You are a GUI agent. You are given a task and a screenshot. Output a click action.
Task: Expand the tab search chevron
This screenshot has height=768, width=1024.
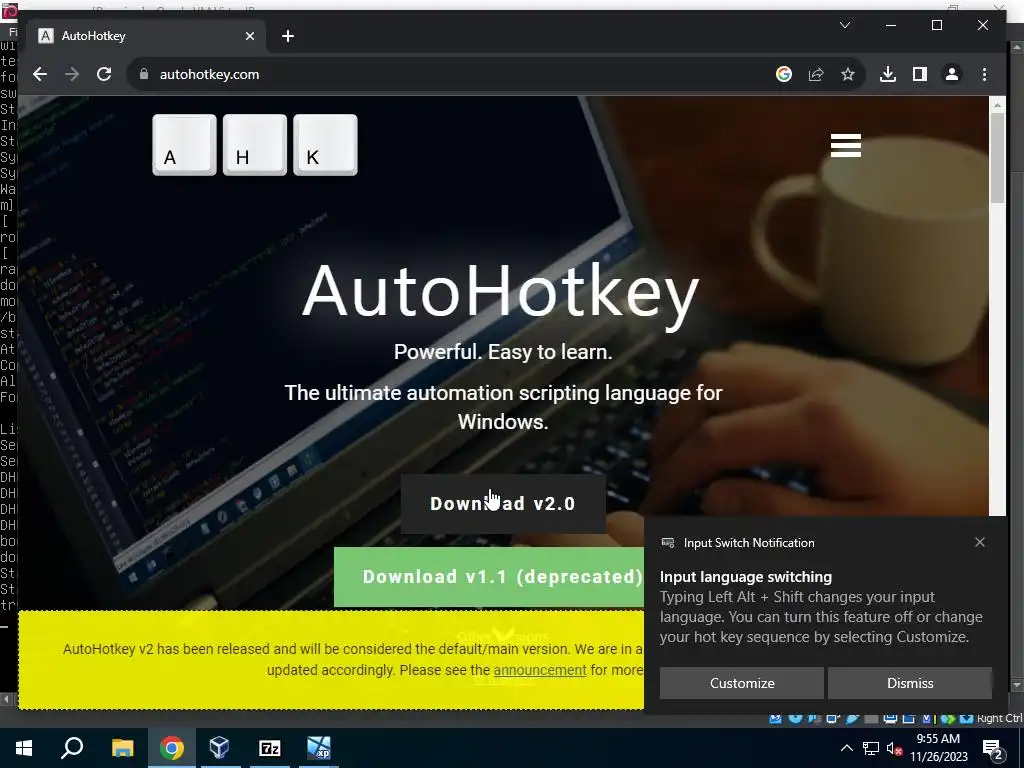845,25
